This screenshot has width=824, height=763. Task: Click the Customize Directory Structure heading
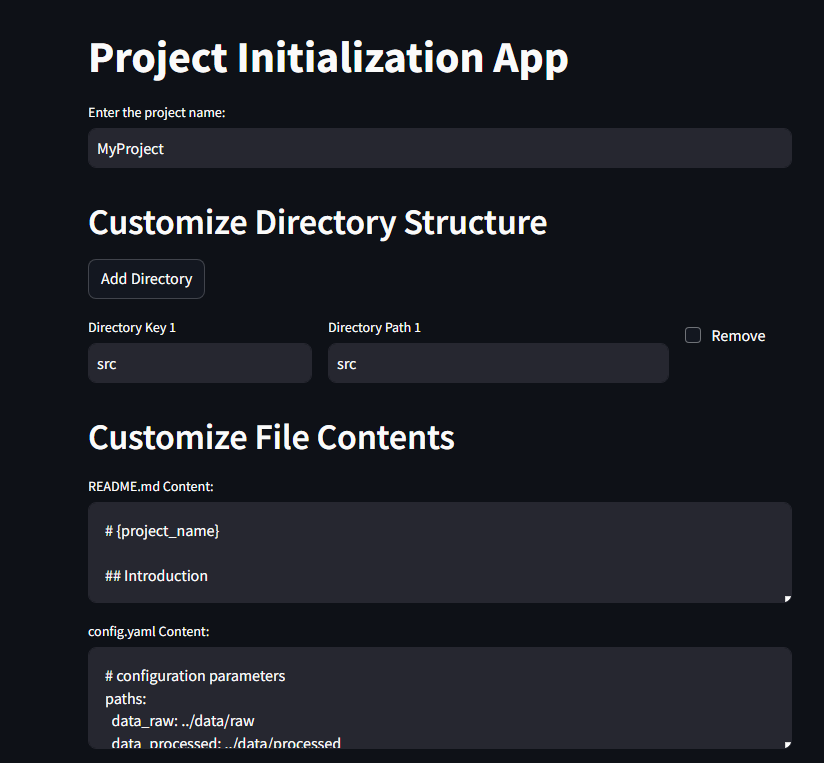pyautogui.click(x=317, y=222)
